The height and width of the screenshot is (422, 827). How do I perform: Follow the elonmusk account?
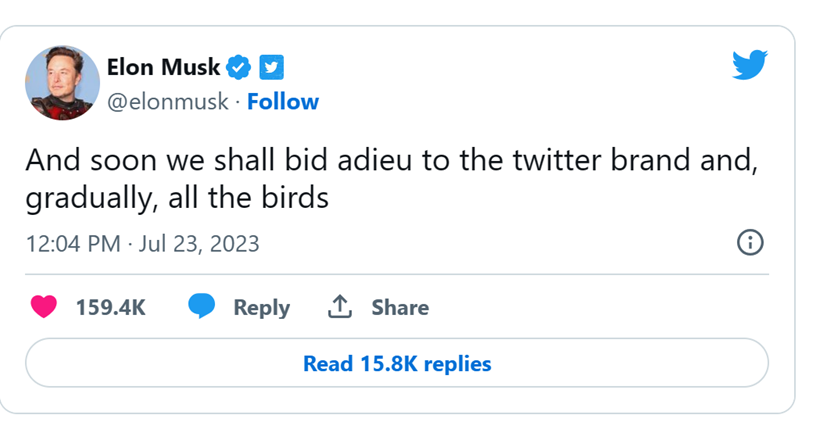283,102
